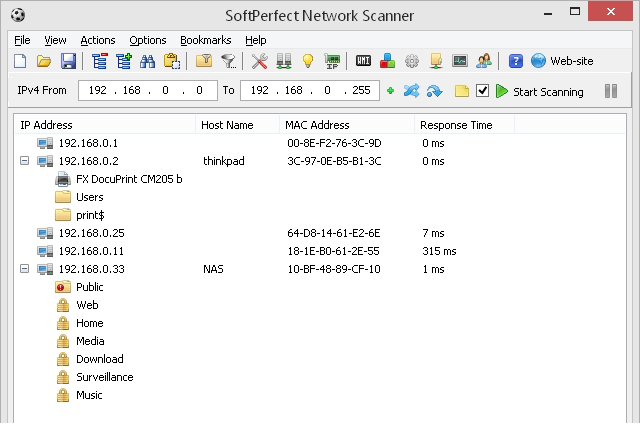Collapse all nodes with the tree minus icon
This screenshot has width=640, height=439.
tap(100, 61)
